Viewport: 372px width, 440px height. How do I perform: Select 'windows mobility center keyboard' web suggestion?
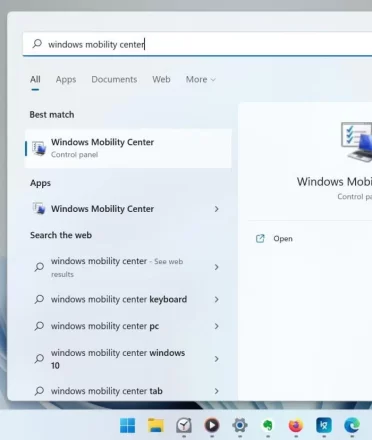pyautogui.click(x=128, y=299)
